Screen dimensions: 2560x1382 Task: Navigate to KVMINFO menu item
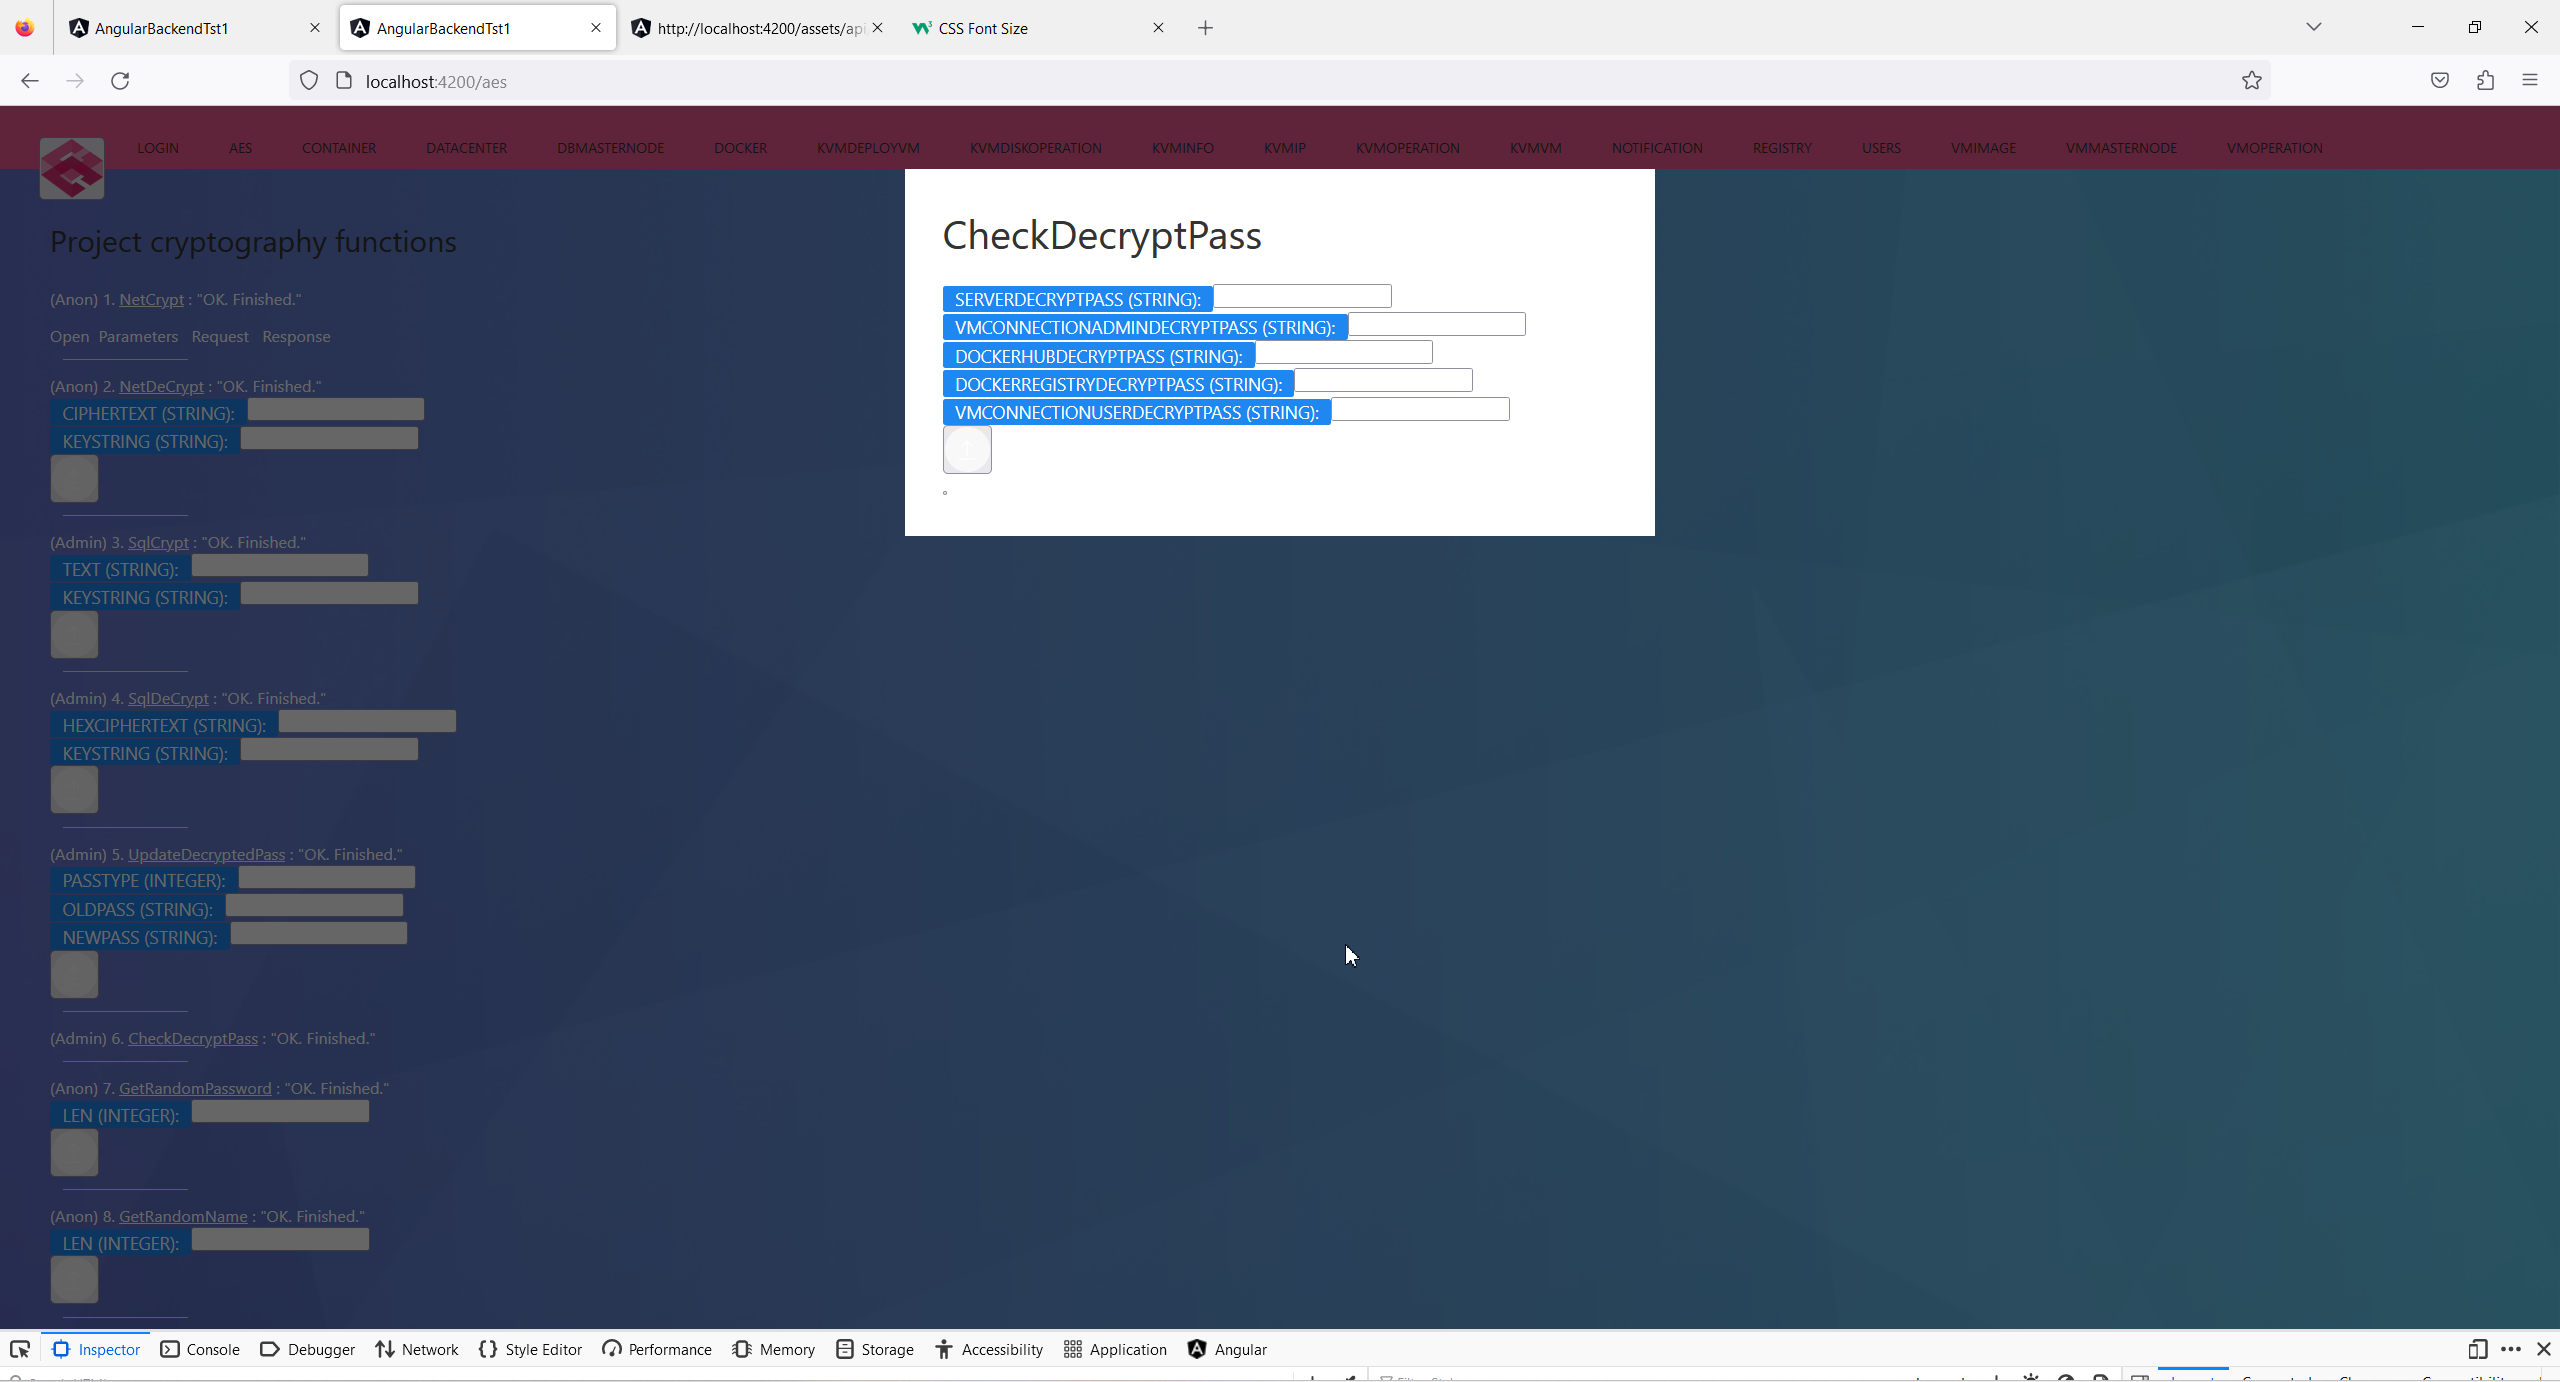coord(1182,148)
